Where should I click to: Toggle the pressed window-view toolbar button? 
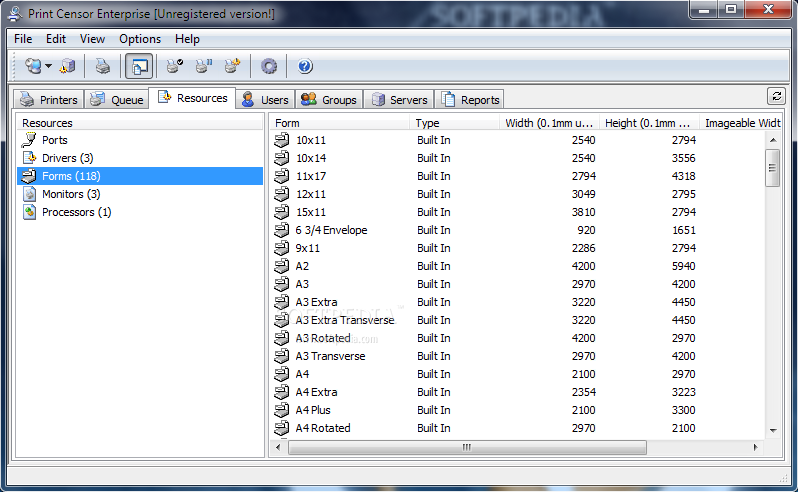pyautogui.click(x=139, y=66)
